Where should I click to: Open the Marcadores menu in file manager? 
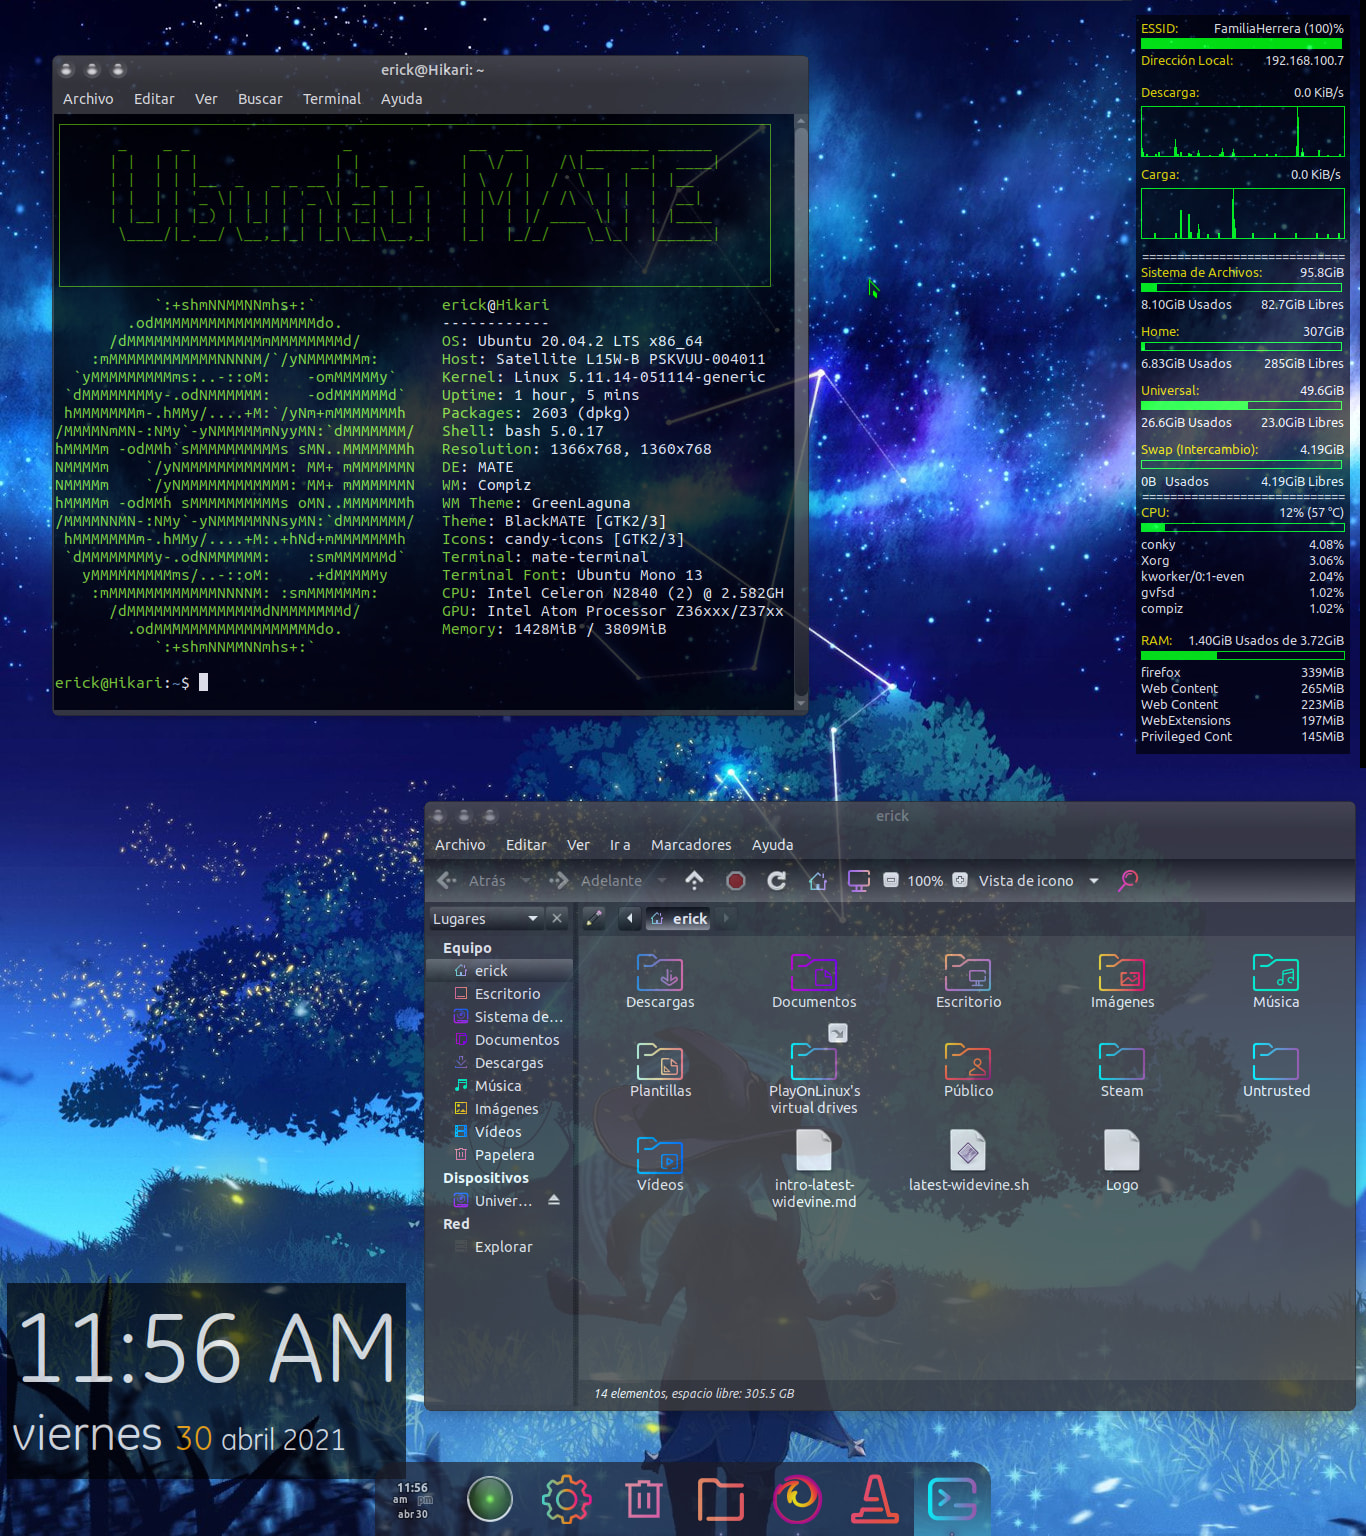click(690, 845)
